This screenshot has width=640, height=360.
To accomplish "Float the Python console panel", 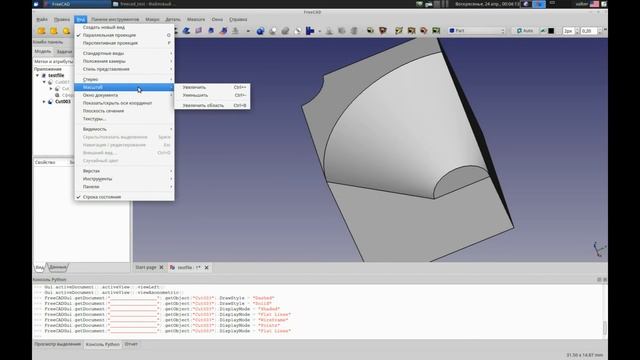I will pos(599,280).
